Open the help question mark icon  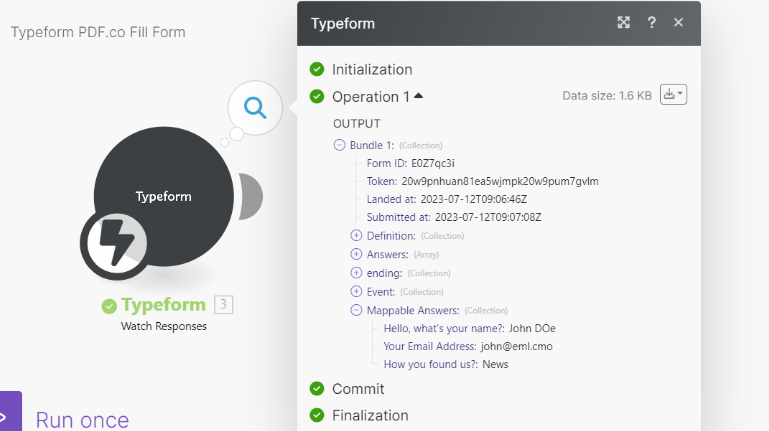[x=651, y=23]
